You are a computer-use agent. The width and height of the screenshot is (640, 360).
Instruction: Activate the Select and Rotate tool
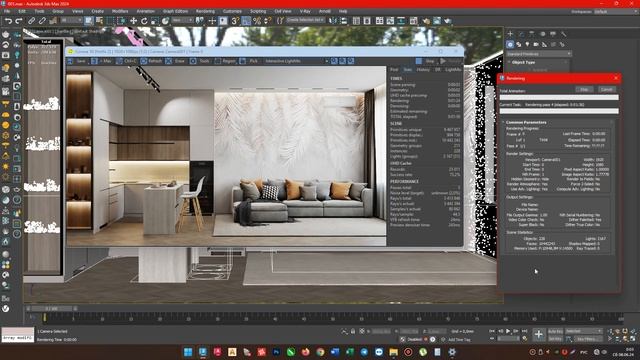(144, 21)
